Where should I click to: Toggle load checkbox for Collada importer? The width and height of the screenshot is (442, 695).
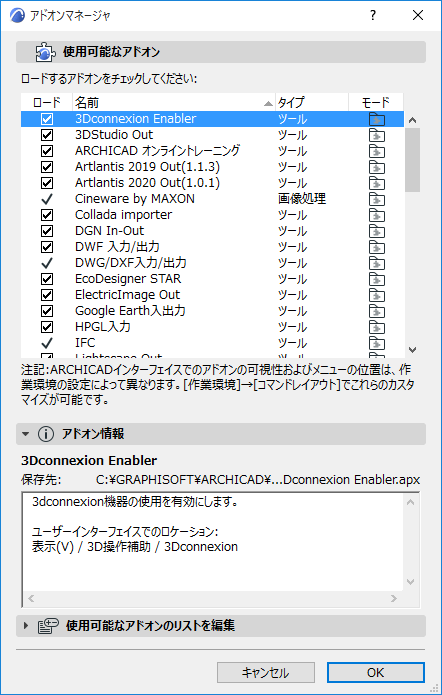coord(47,215)
